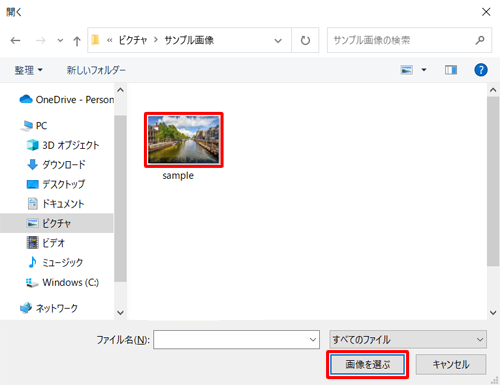
Task: Select サンプル画像 in the address breadcrumb
Action: tap(189, 40)
